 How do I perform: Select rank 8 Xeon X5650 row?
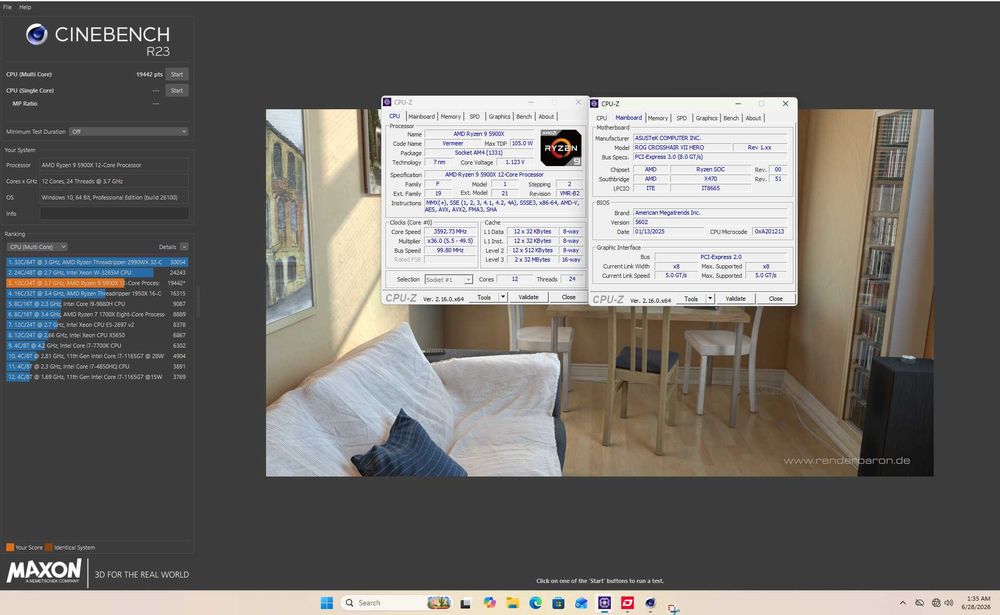coord(97,335)
